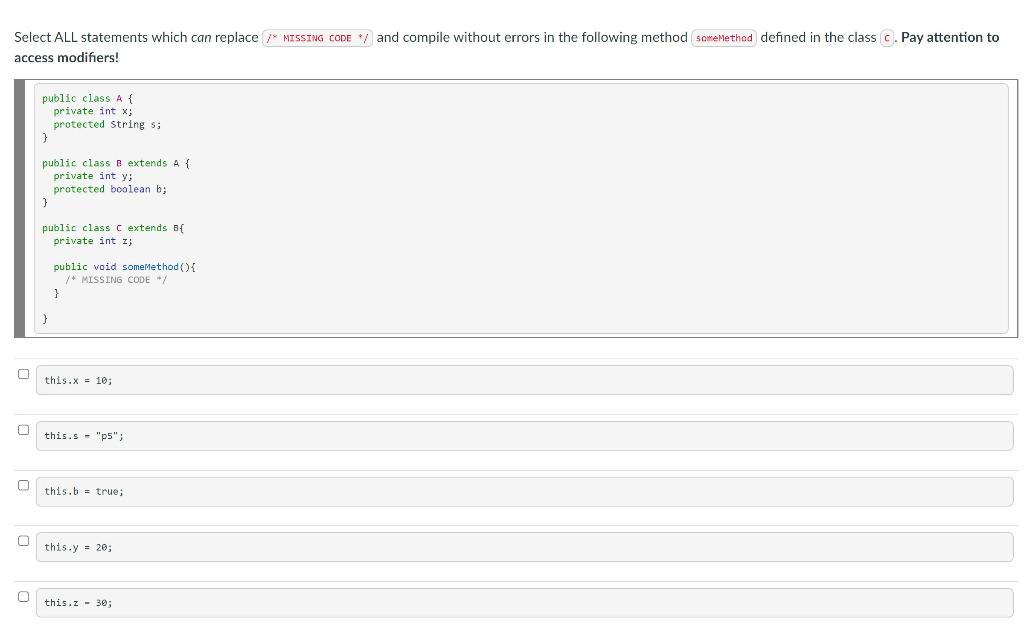Click the line 'protected boolean b;'
The width and height of the screenshot is (1024, 635).
pos(110,189)
